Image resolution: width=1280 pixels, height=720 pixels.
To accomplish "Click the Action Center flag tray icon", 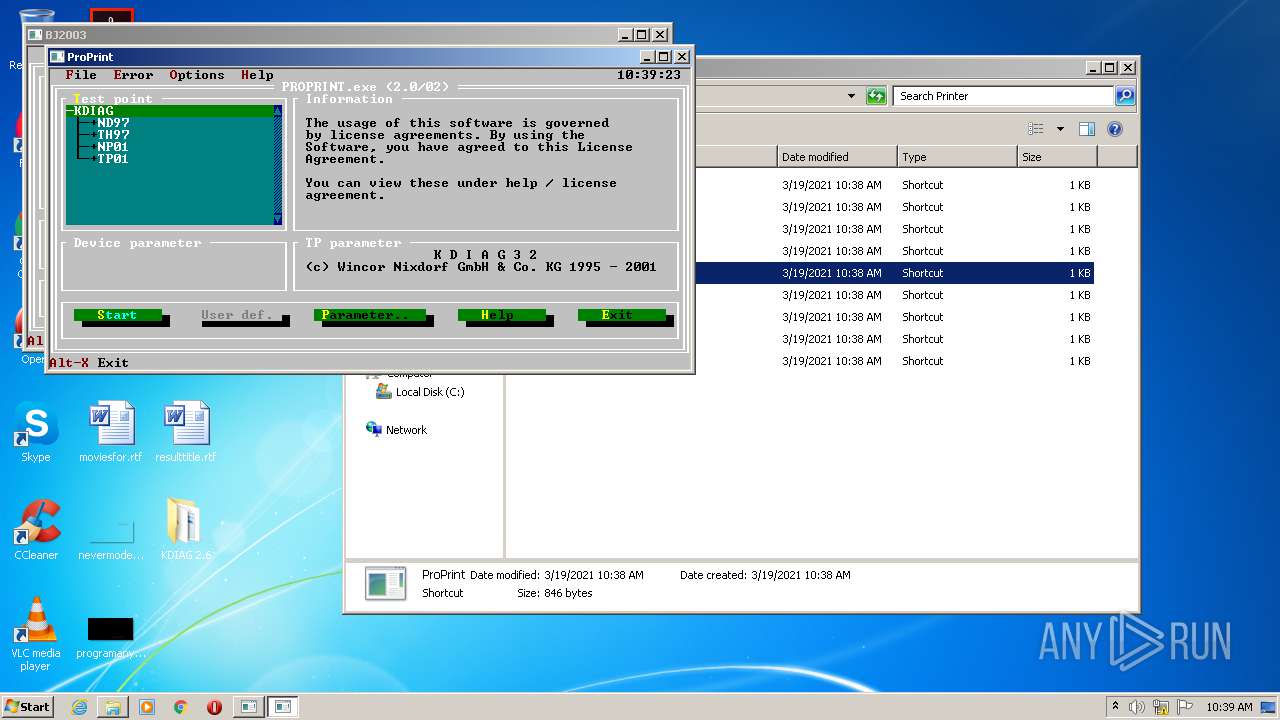I will tap(1184, 707).
